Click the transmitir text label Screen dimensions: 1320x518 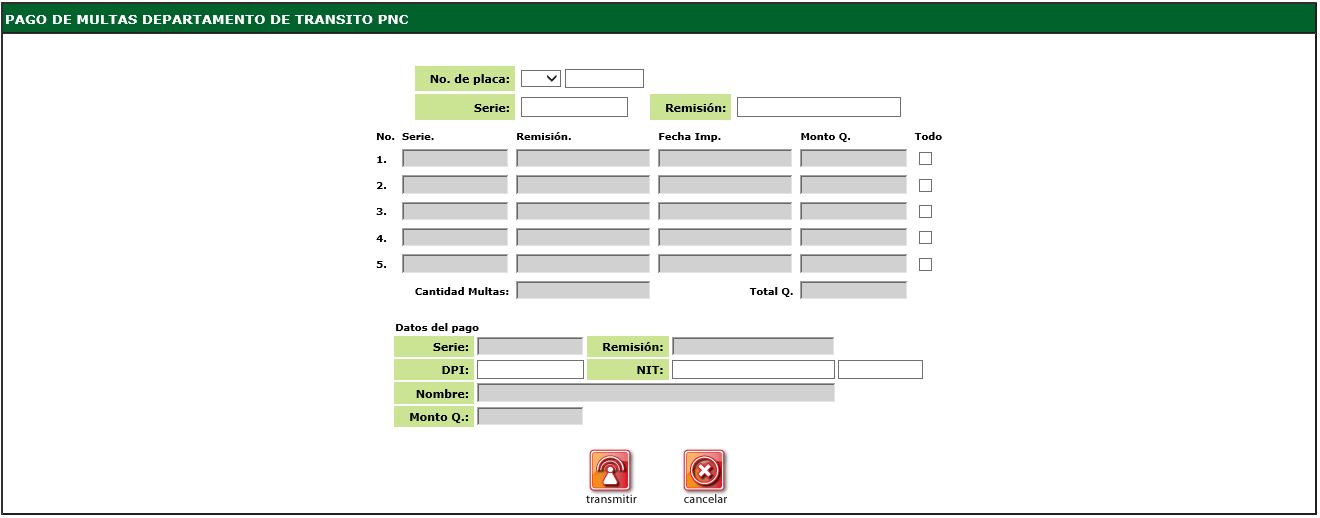click(611, 499)
